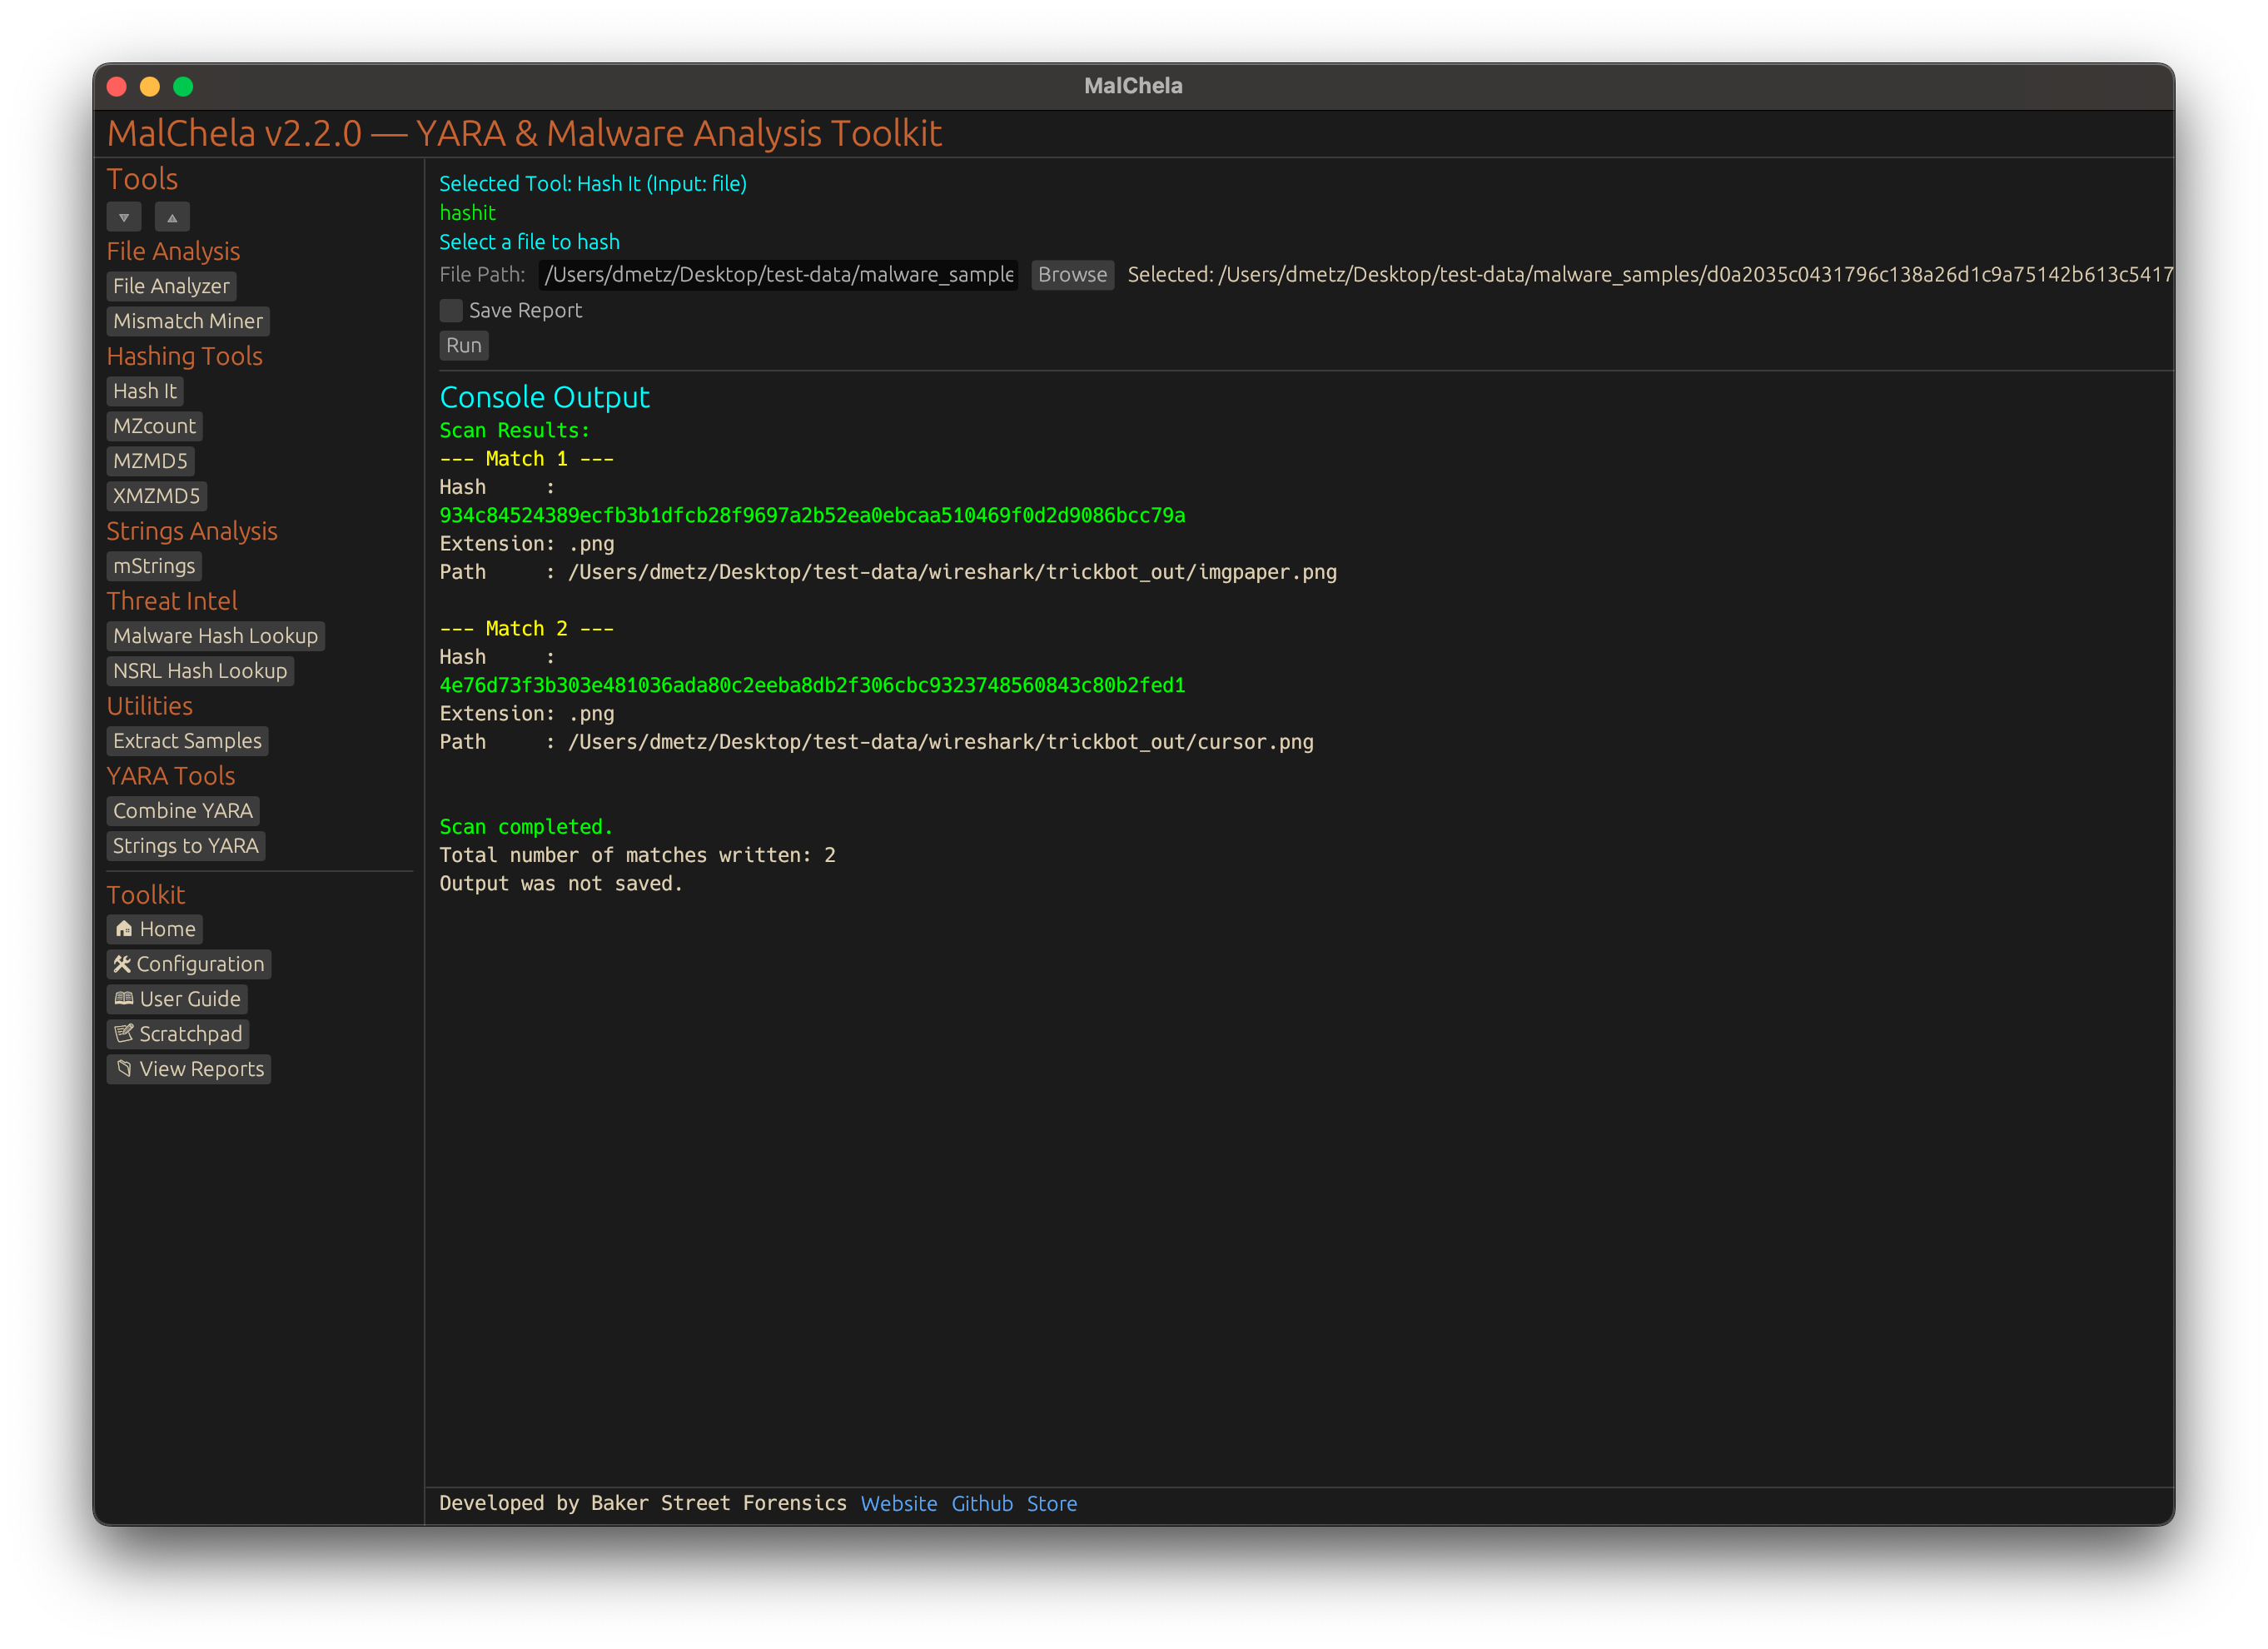Open the File Analyzer tool

(171, 286)
